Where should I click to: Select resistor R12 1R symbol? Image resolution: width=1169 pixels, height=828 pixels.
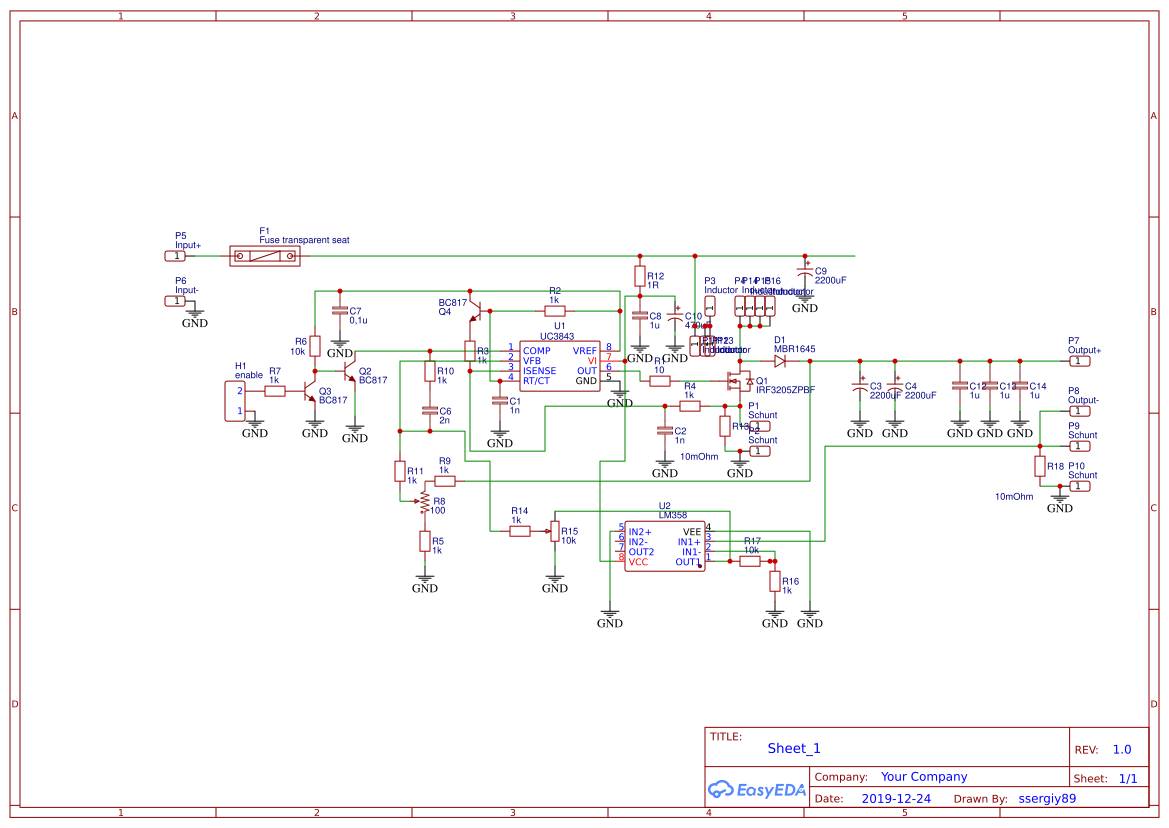pos(641,274)
